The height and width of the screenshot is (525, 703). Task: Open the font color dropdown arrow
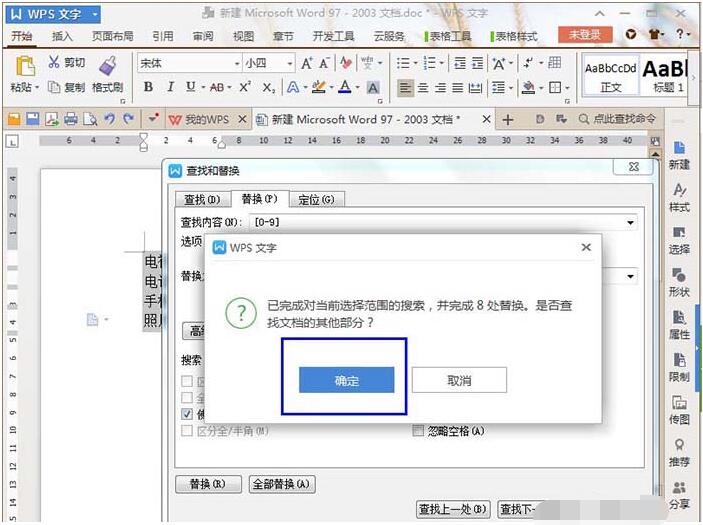(357, 87)
